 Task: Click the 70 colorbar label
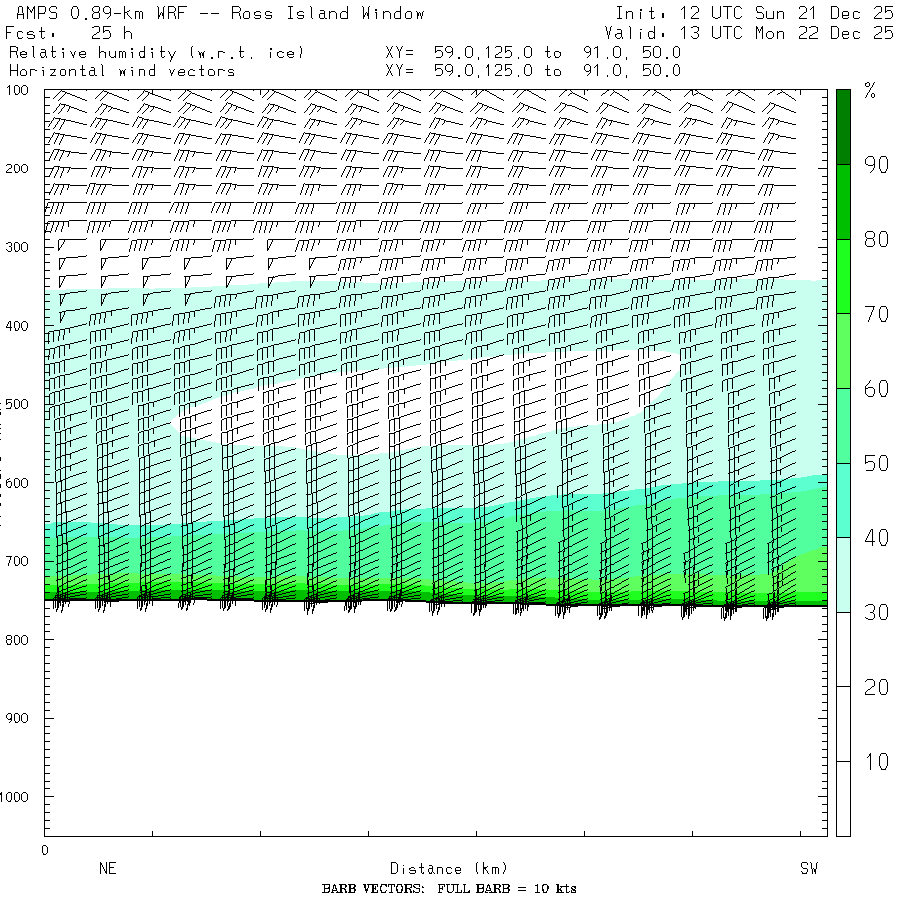tap(876, 315)
